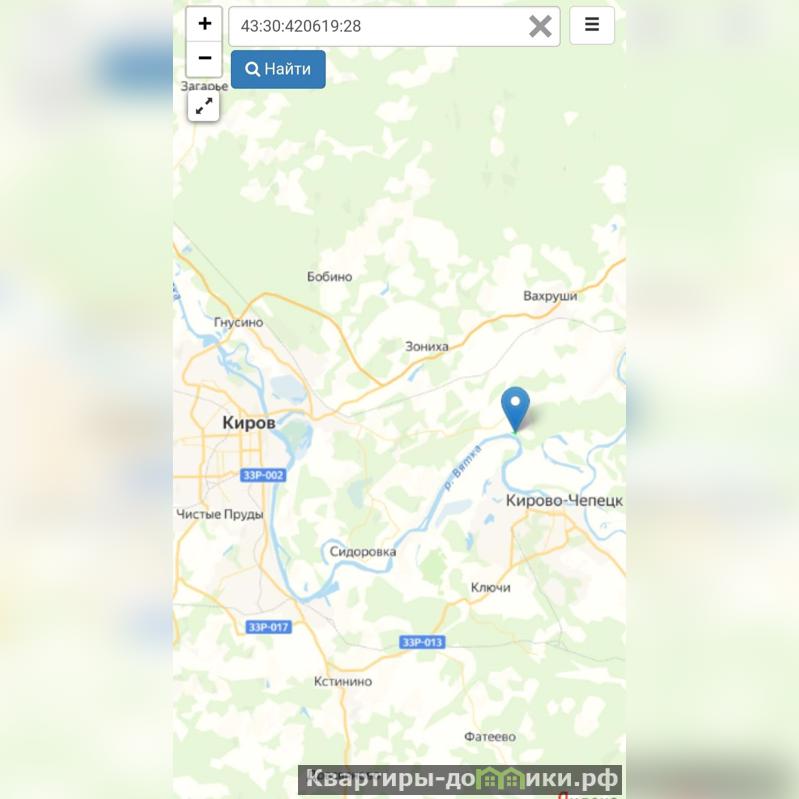
Task: Click the Сидоровка village label
Action: tap(362, 551)
